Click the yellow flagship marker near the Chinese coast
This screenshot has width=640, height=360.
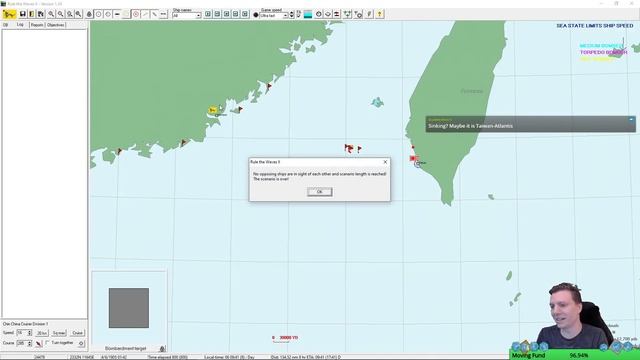(213, 110)
